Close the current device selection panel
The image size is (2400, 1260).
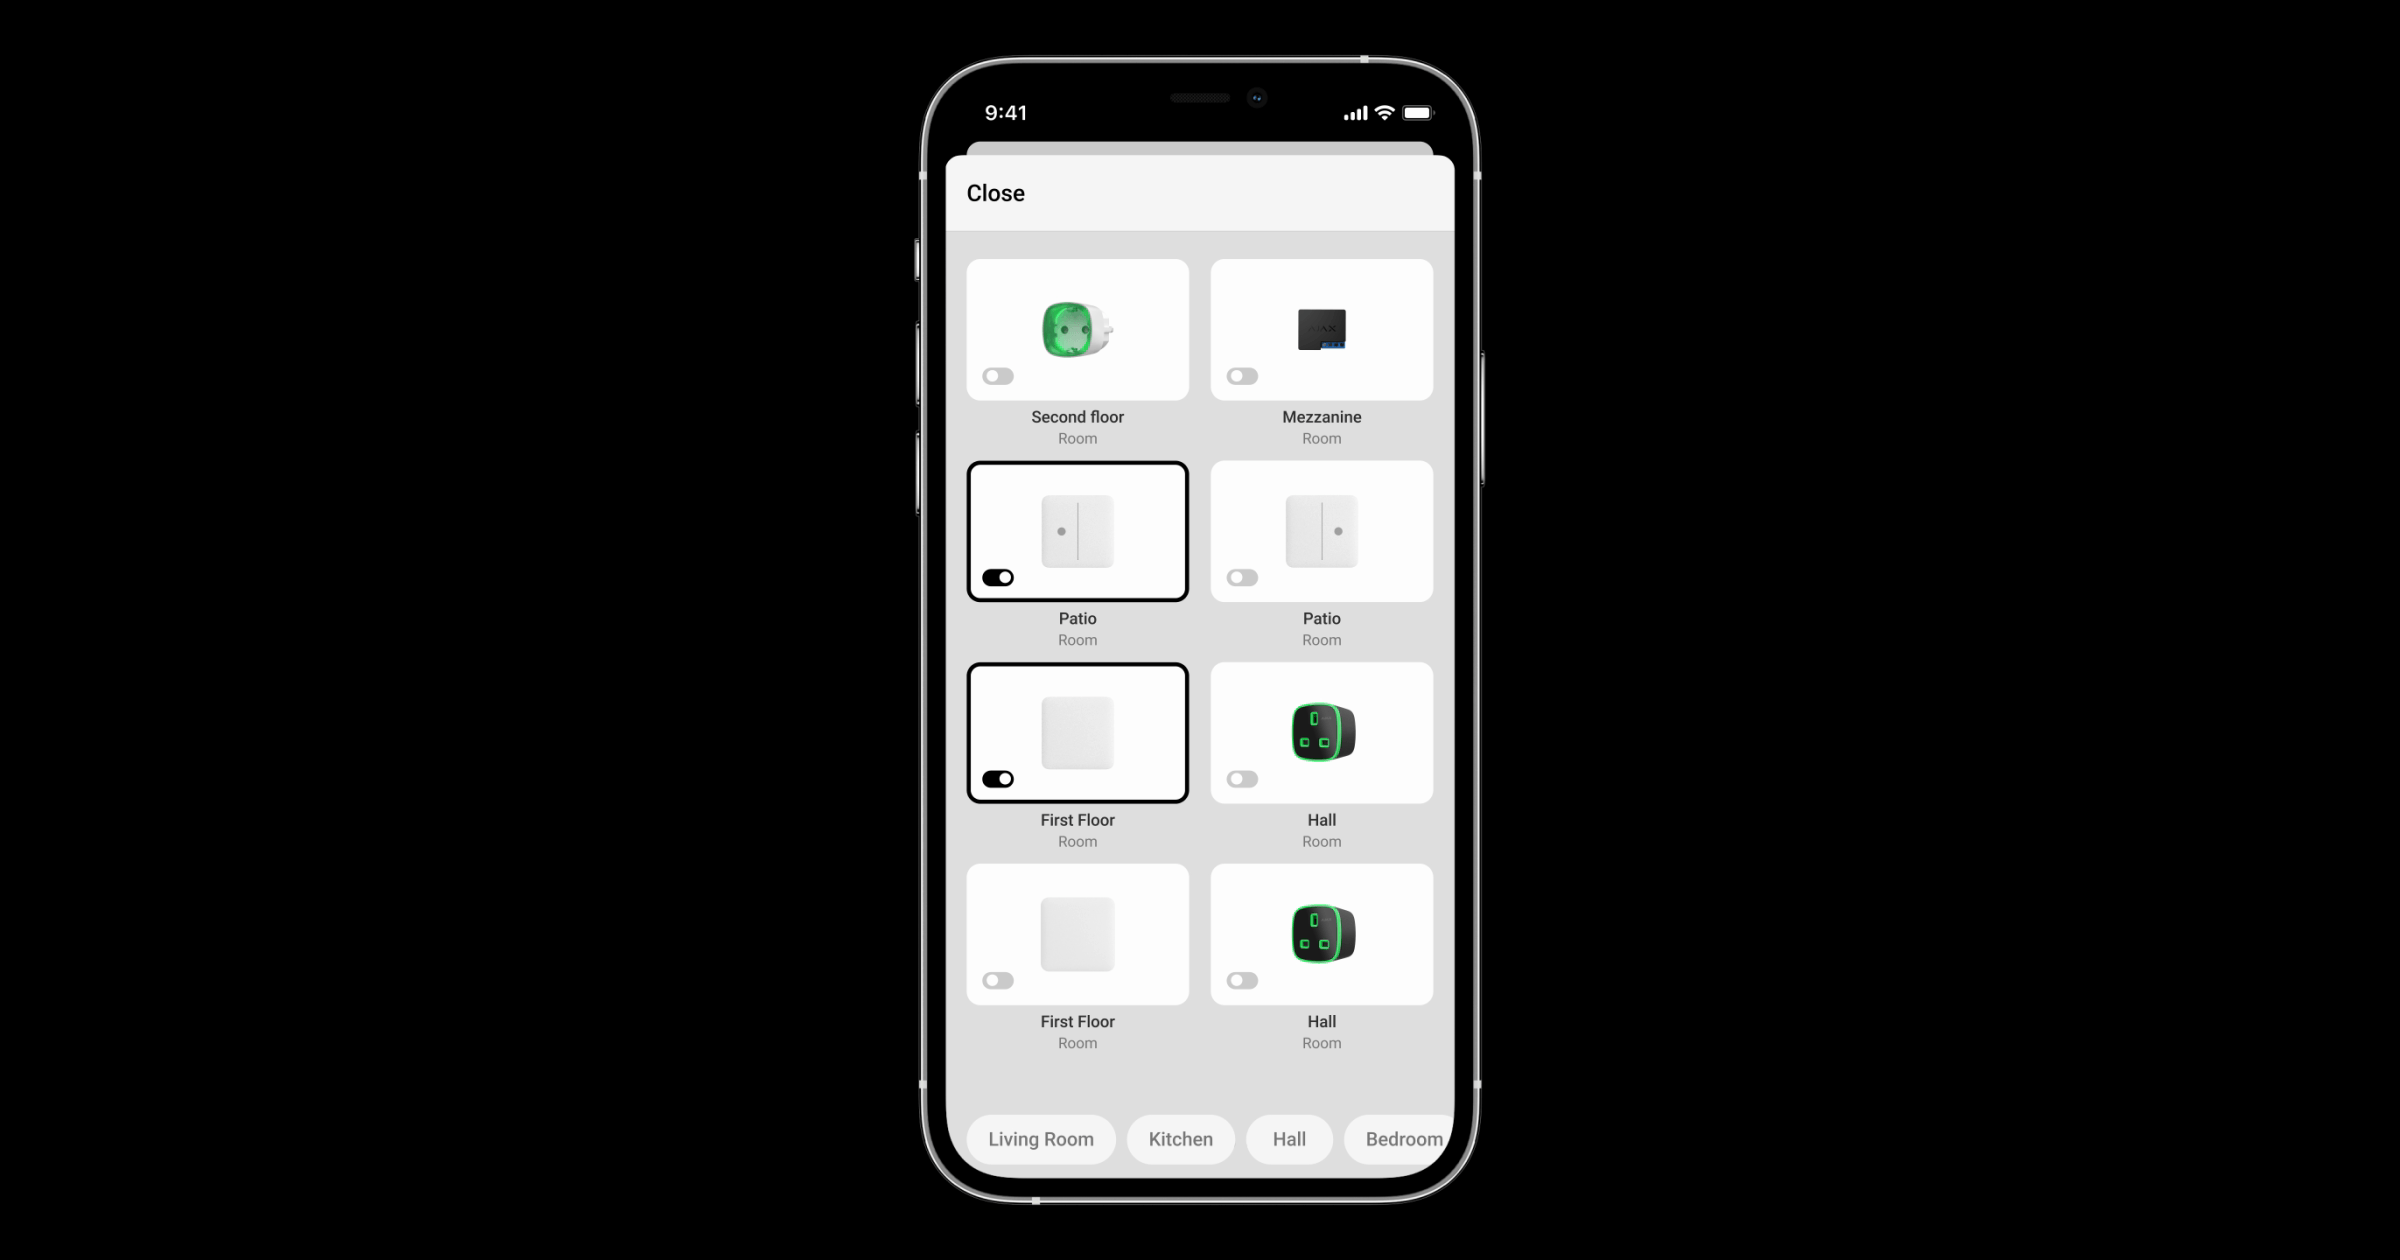click(997, 192)
